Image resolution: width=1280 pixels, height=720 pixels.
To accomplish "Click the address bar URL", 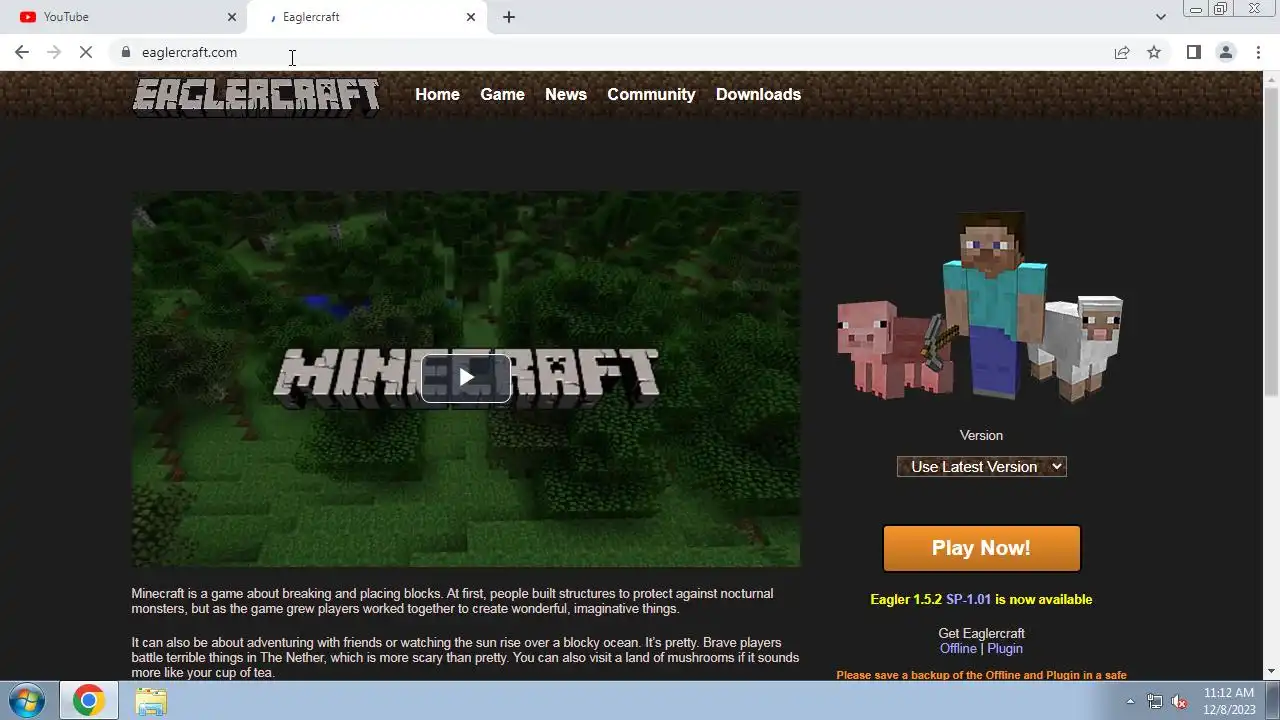I will 189,52.
